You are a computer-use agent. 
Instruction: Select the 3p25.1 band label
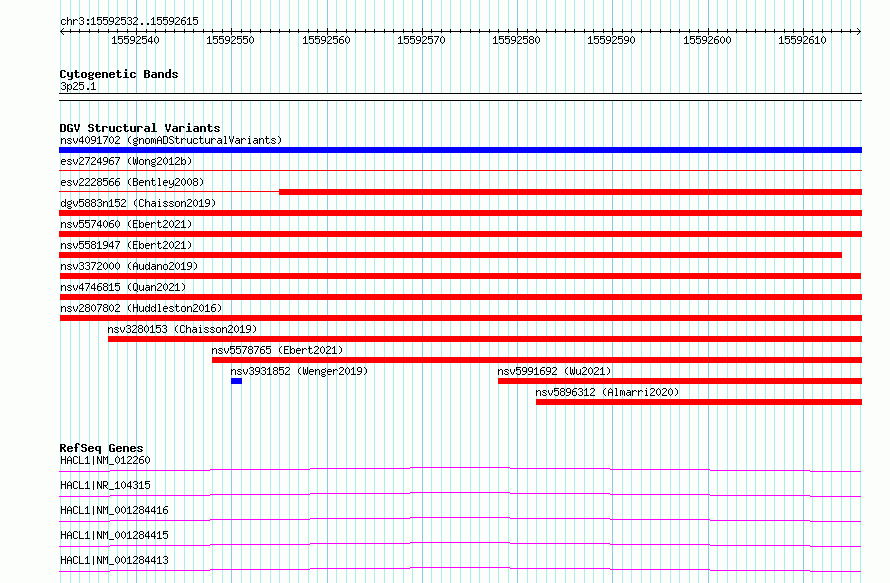coord(78,86)
